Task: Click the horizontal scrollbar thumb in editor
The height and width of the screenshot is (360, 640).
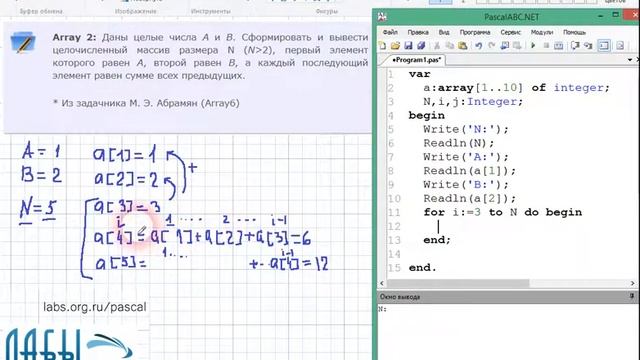Action: pos(458,283)
